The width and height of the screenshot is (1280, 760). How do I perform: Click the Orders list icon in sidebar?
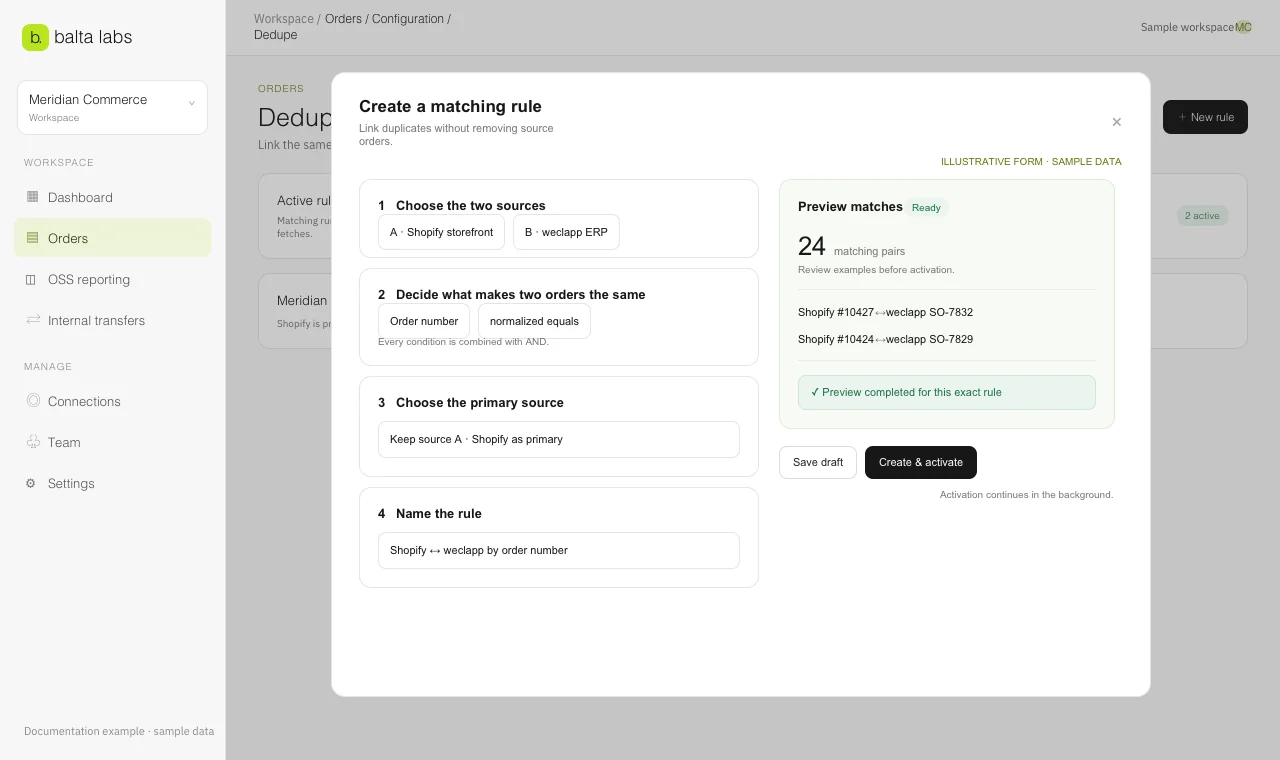(x=32, y=238)
